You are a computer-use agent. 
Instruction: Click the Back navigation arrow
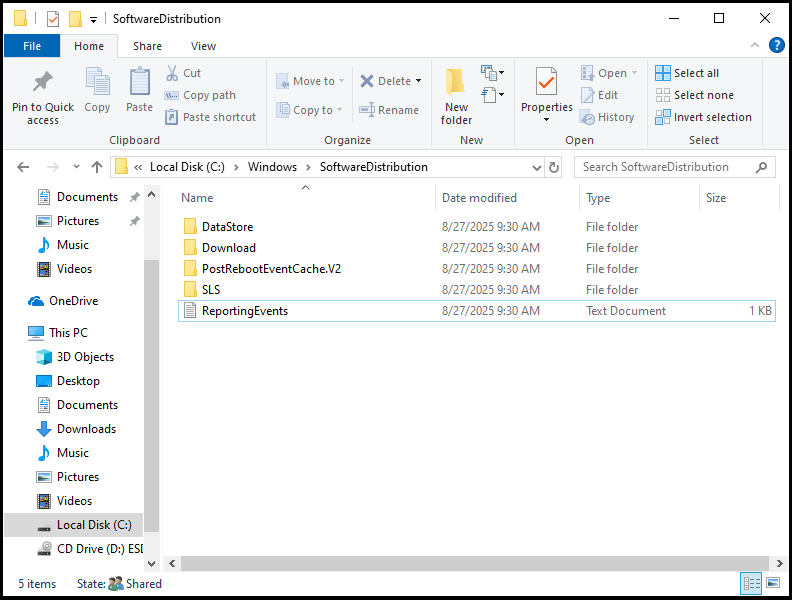(x=23, y=167)
